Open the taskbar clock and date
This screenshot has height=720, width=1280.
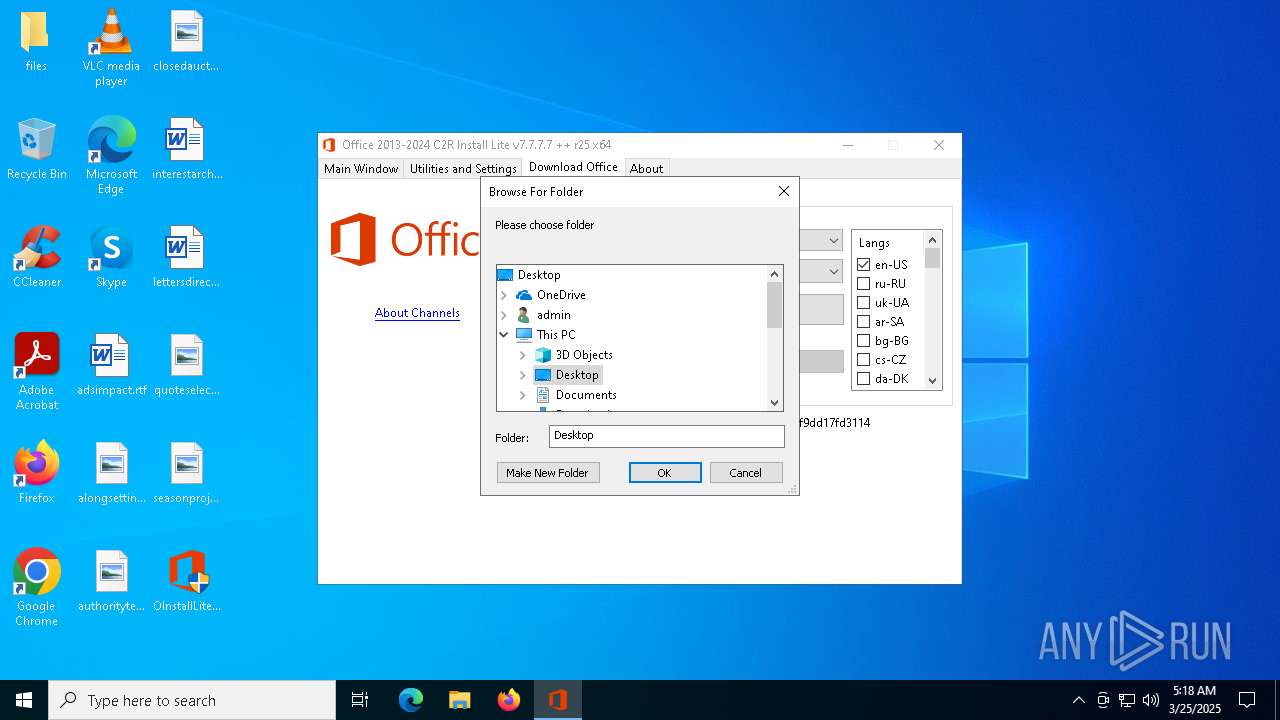click(x=1194, y=700)
